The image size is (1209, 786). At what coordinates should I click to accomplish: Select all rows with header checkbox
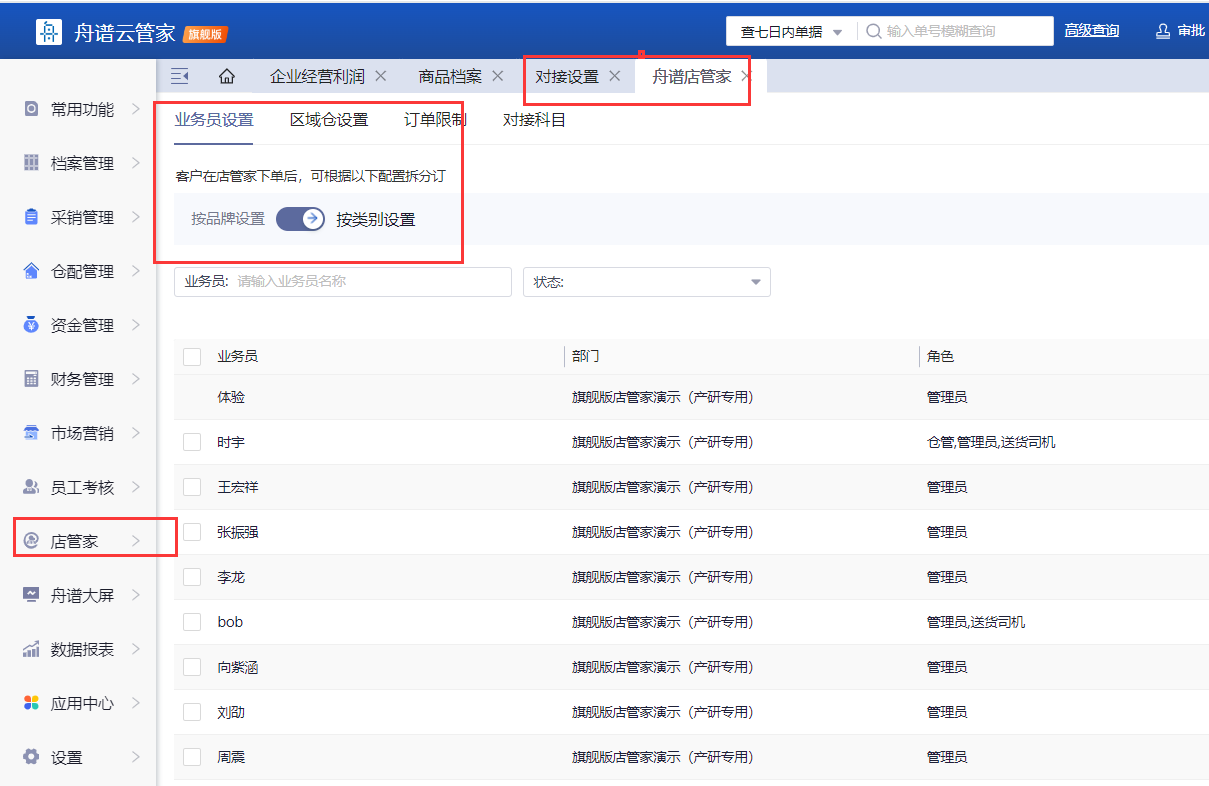[x=192, y=357]
